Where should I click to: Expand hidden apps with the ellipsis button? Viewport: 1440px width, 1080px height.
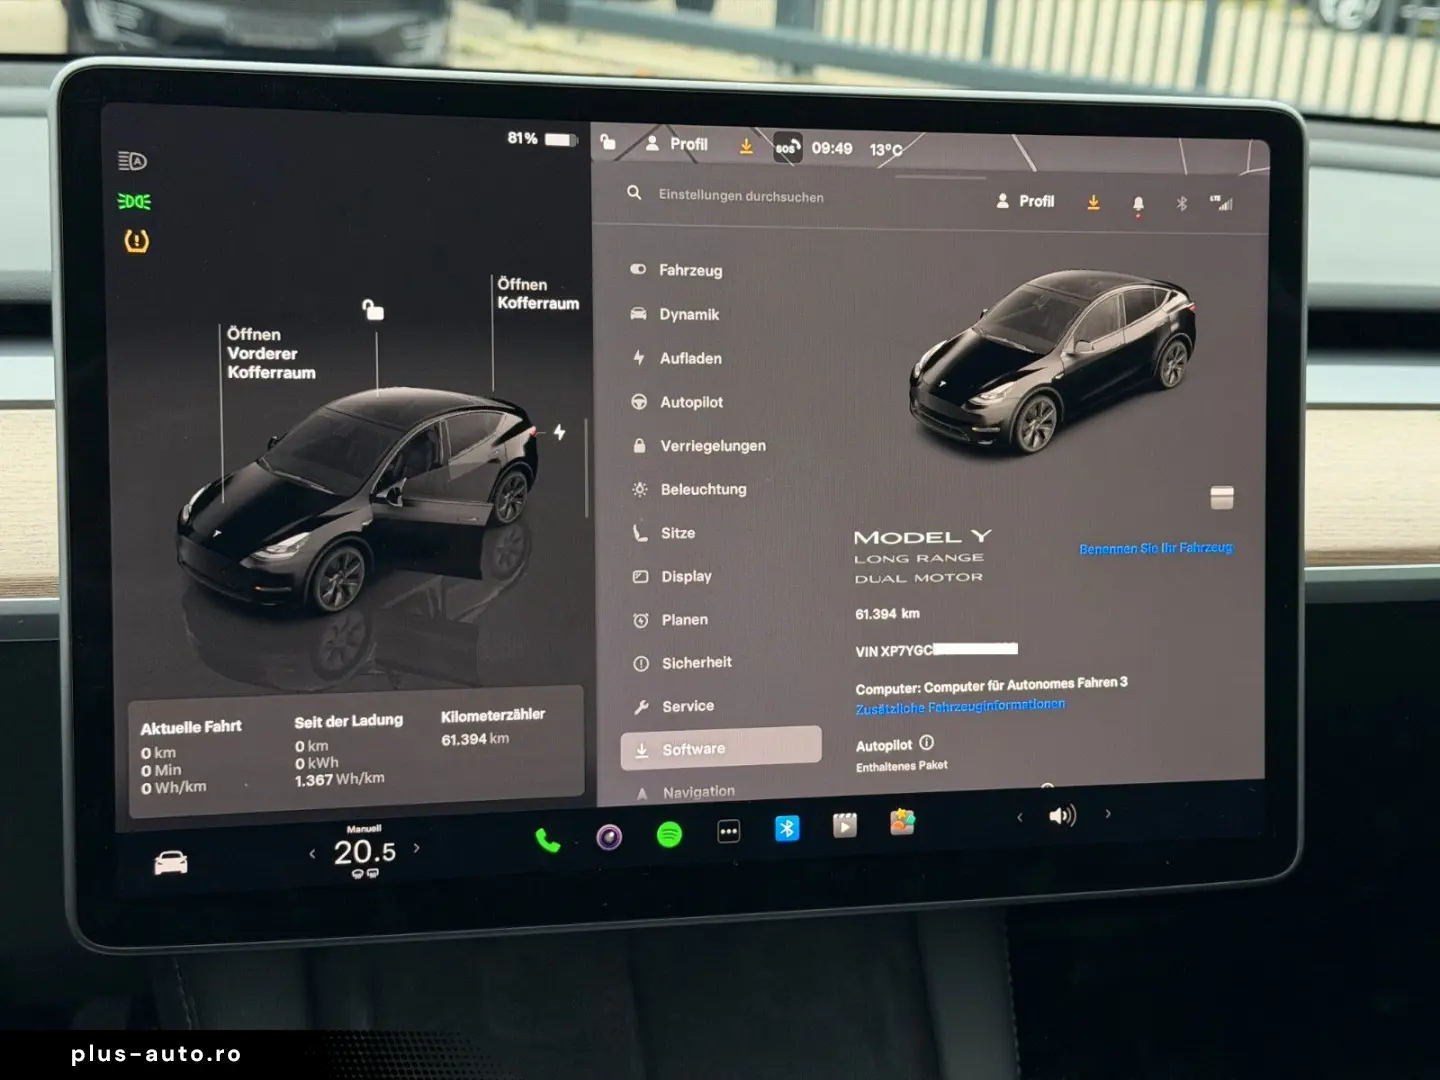pos(728,831)
